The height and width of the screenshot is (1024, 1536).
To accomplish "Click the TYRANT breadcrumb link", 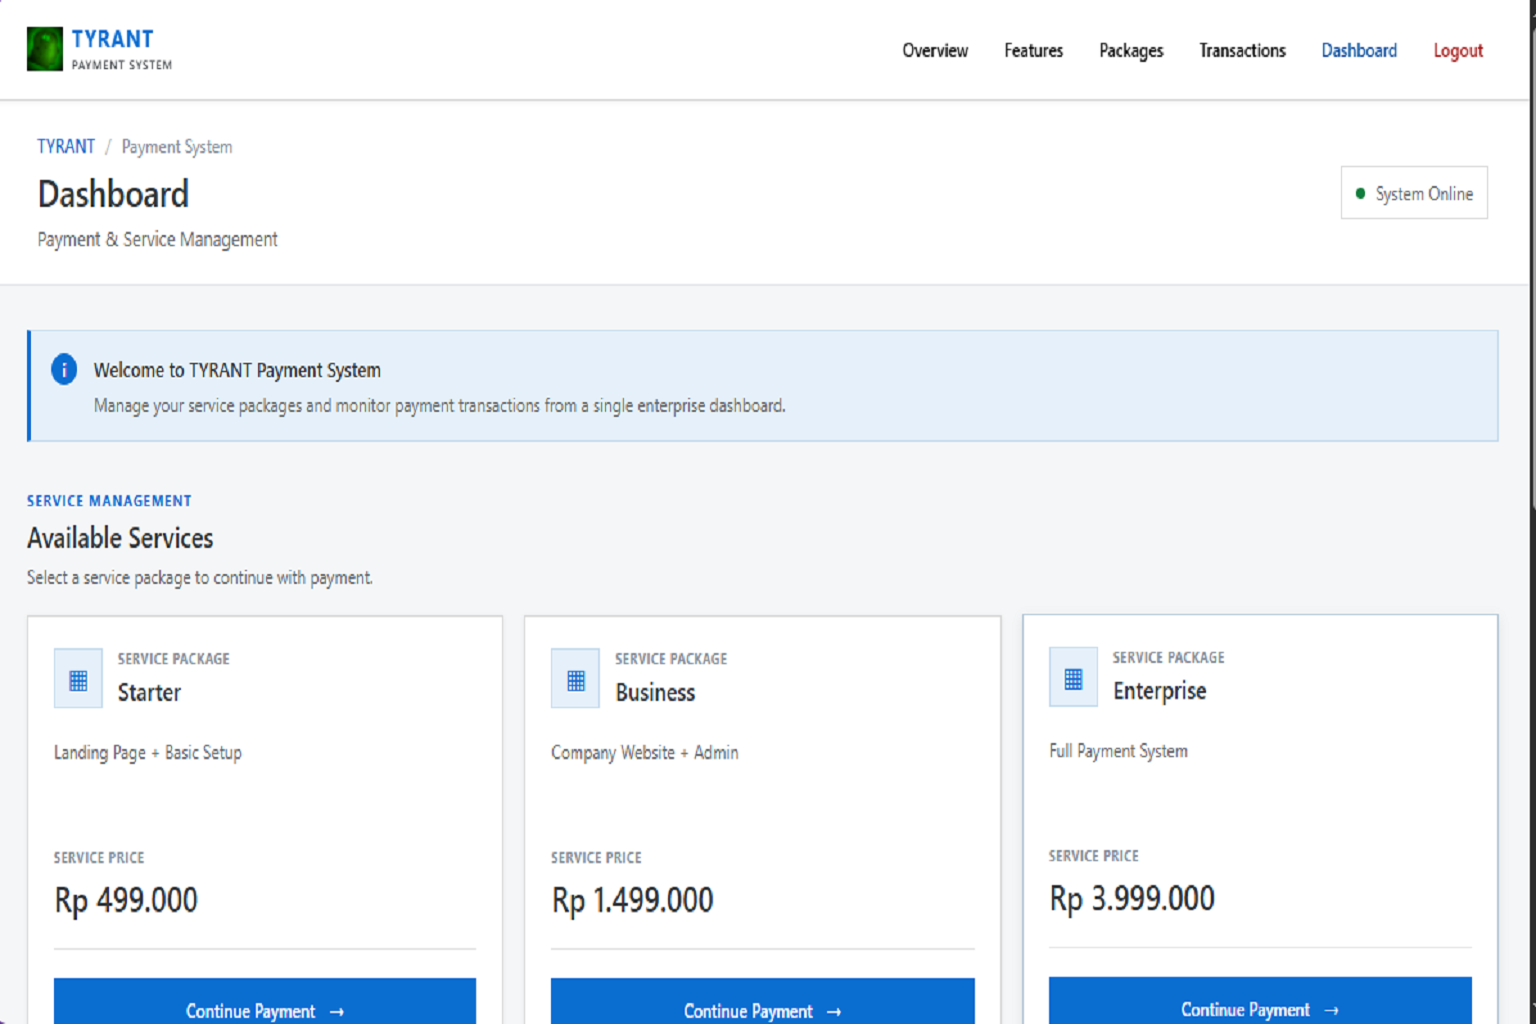I will pos(66,146).
